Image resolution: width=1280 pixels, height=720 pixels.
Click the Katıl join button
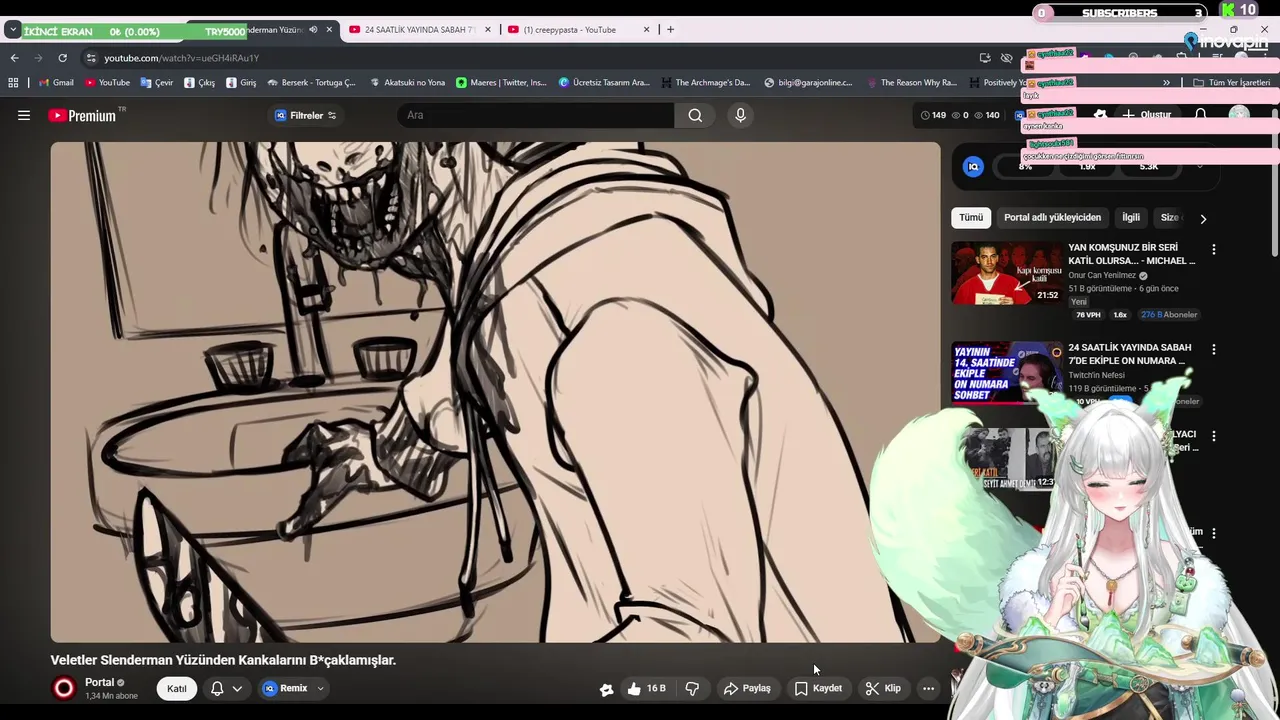pyautogui.click(x=177, y=688)
